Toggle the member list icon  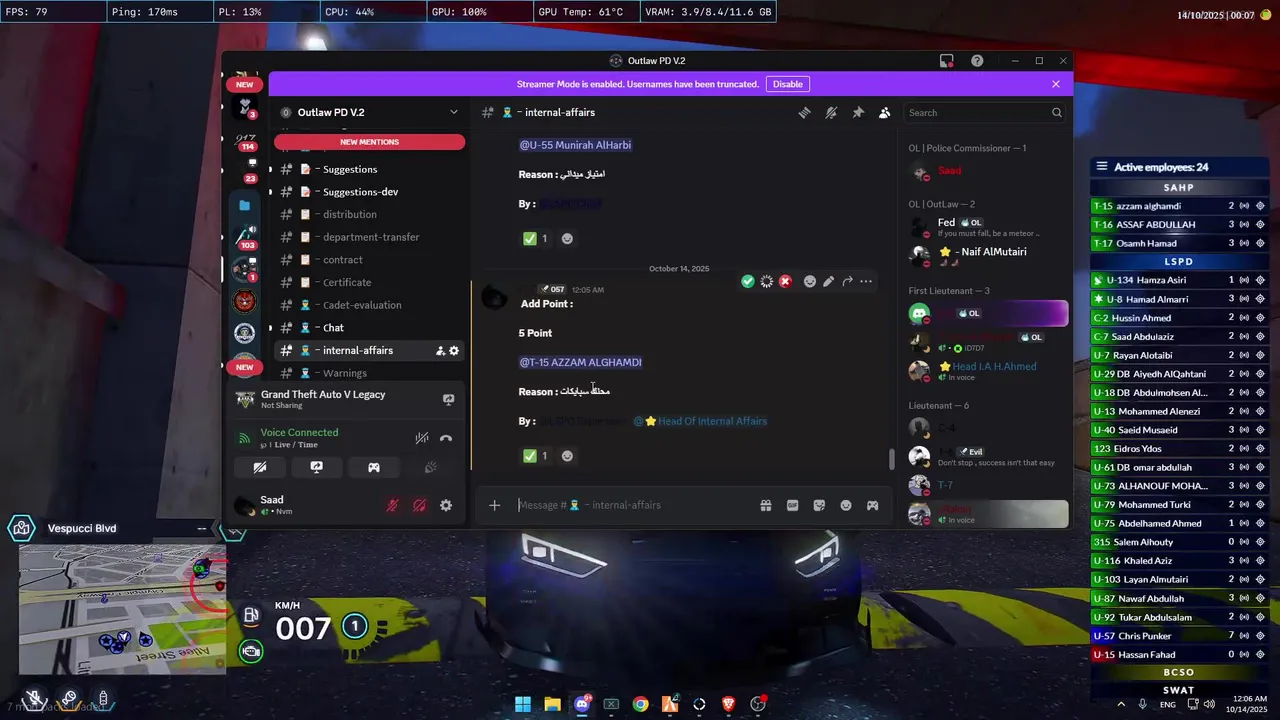point(884,113)
